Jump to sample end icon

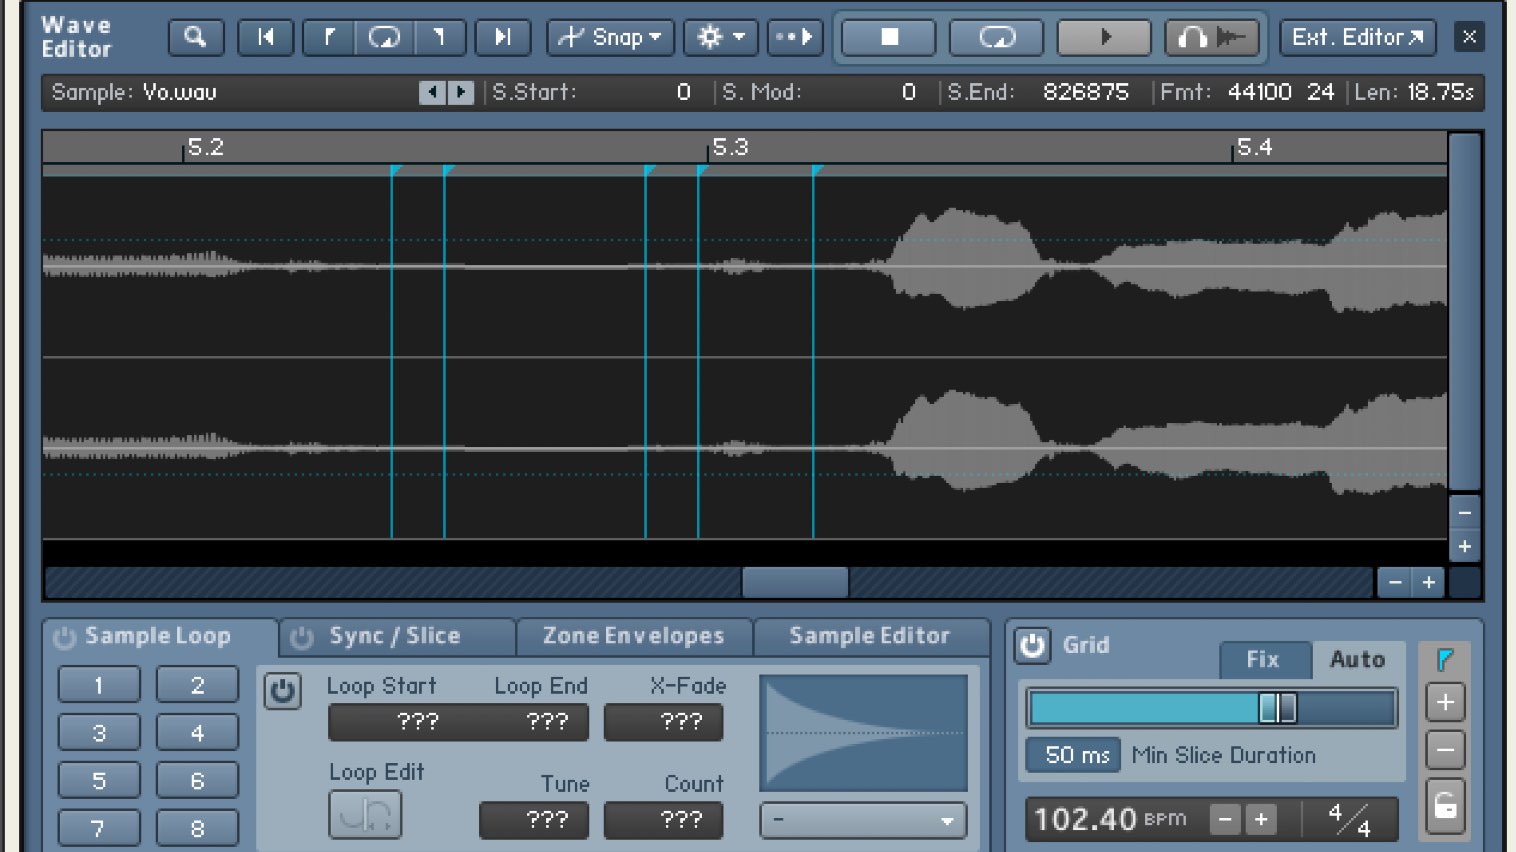point(502,38)
